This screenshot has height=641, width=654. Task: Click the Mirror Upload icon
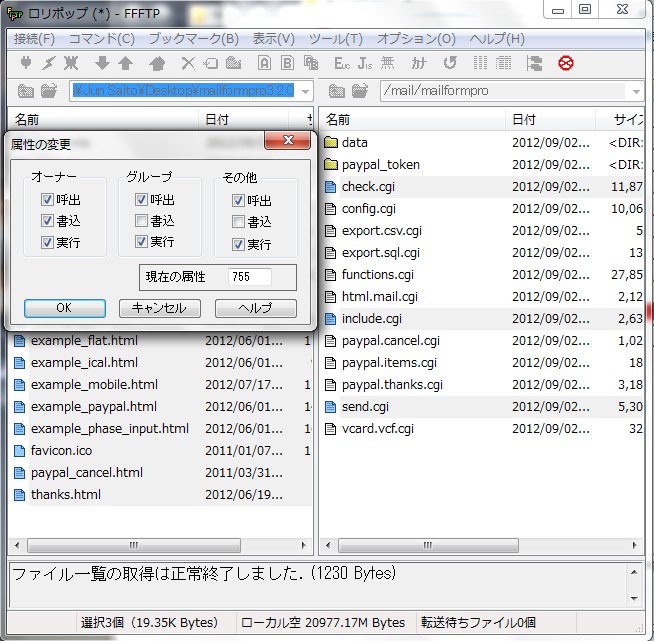tap(157, 63)
